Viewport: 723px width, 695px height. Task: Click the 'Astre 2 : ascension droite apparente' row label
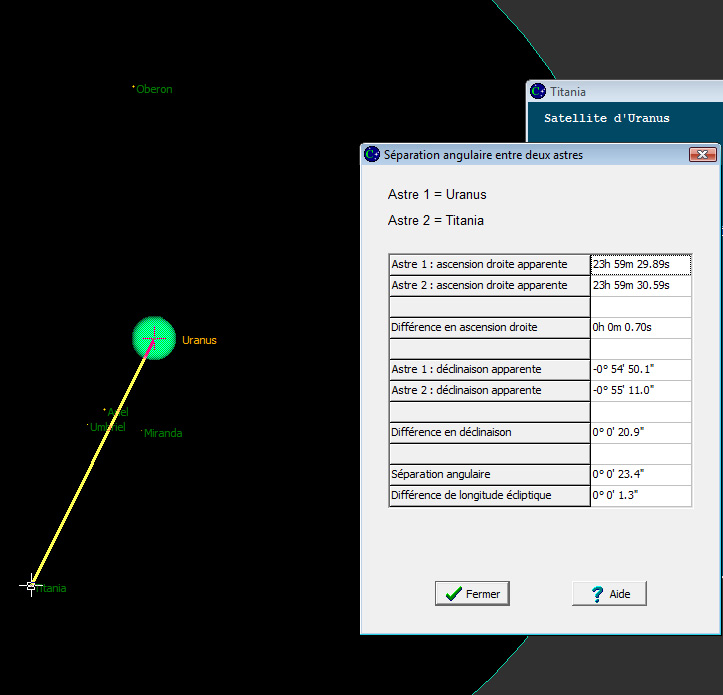pos(490,285)
